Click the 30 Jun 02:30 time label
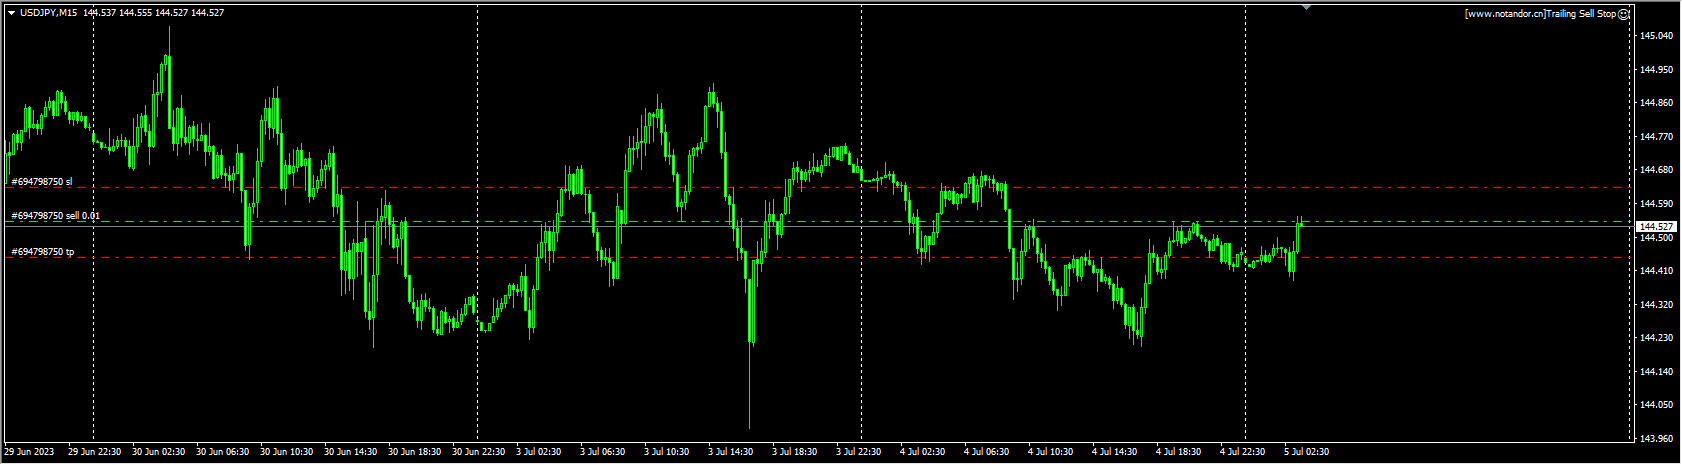 (158, 452)
